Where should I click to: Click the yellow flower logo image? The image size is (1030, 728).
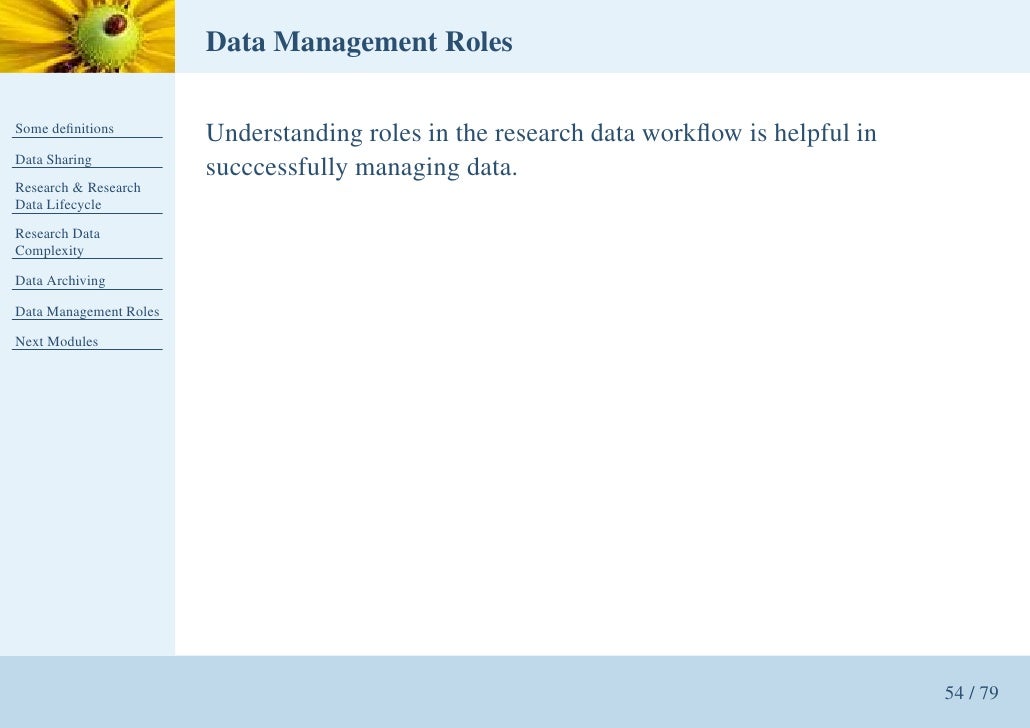click(x=87, y=36)
